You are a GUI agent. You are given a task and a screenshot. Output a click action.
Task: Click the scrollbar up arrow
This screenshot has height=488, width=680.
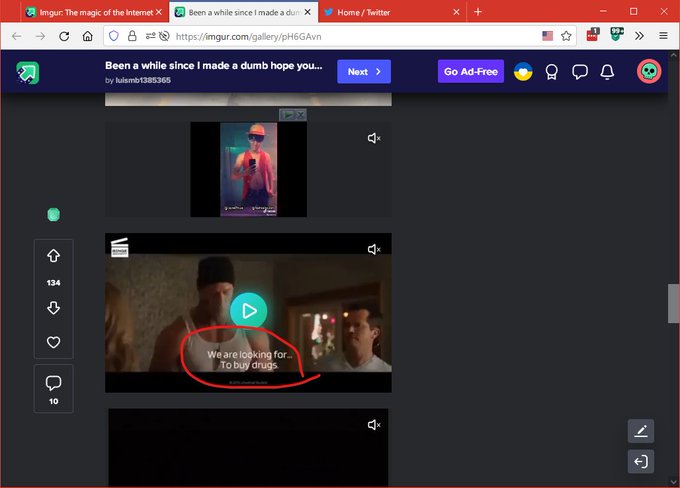(673, 55)
